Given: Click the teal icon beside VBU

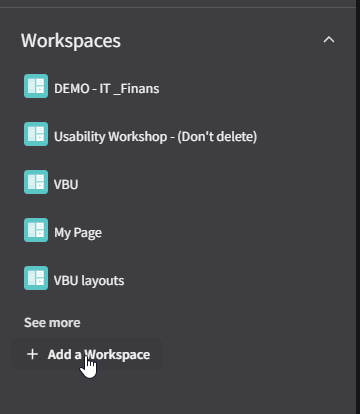Looking at the screenshot, I should tap(36, 182).
